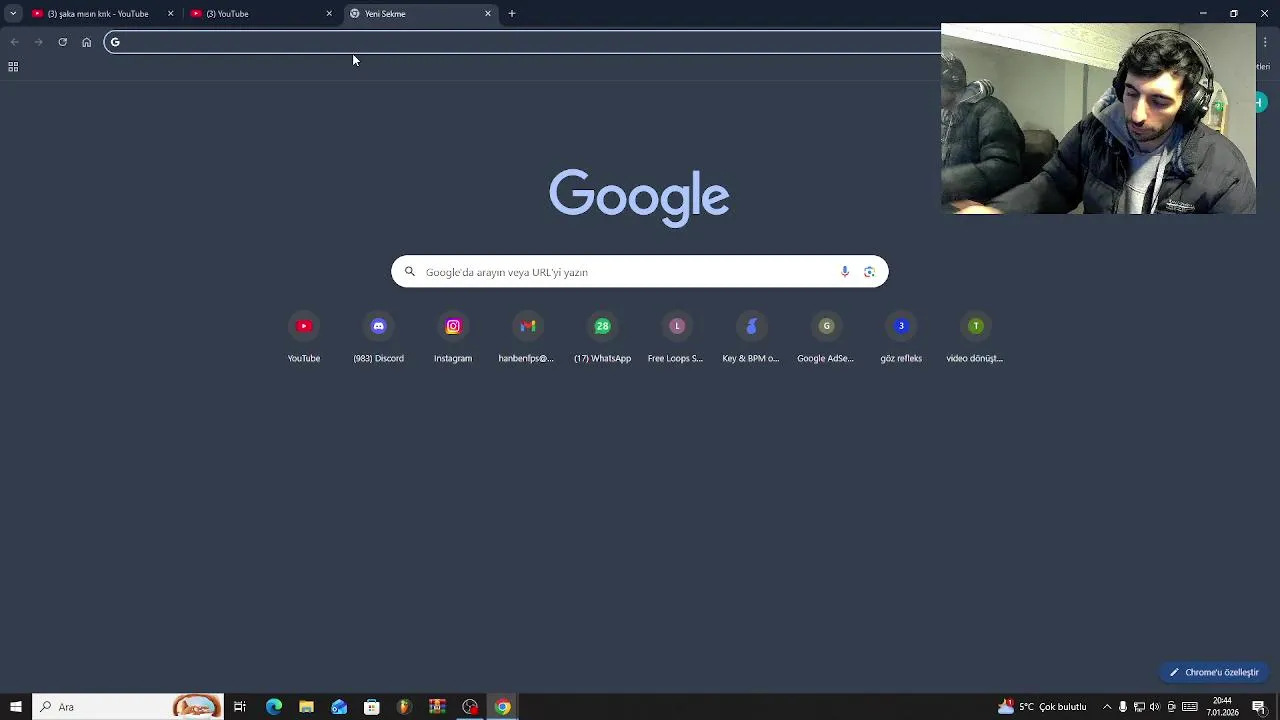1280x720 pixels.
Task: Open the weather widget 5°C Çok bulutlu
Action: click(1042, 707)
